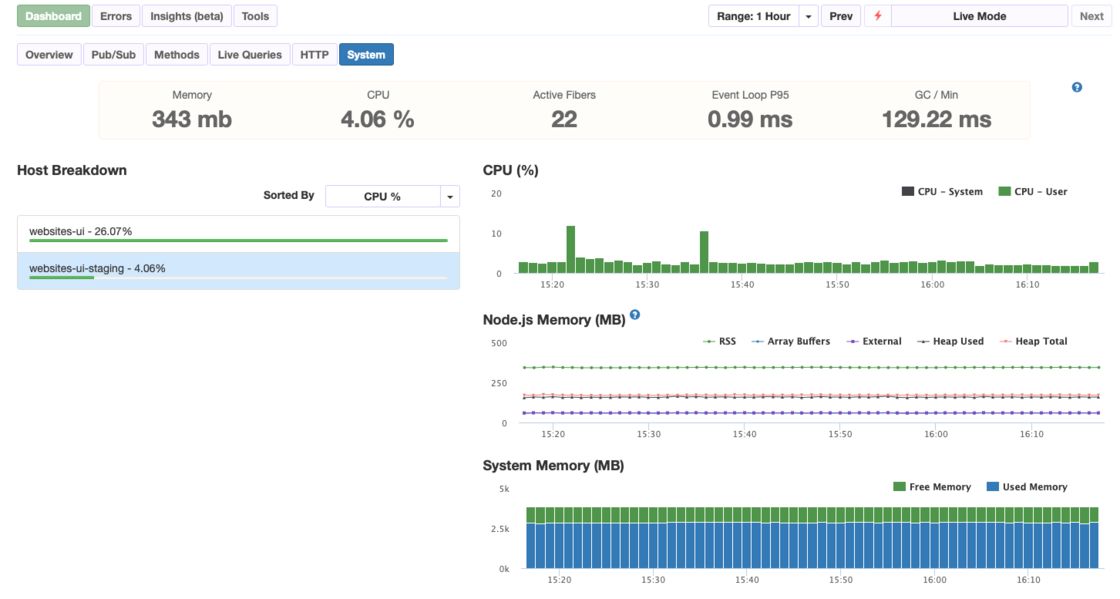The height and width of the screenshot is (599, 1120).
Task: Open the Sorted By CPU % dropdown
Action: [x=393, y=196]
